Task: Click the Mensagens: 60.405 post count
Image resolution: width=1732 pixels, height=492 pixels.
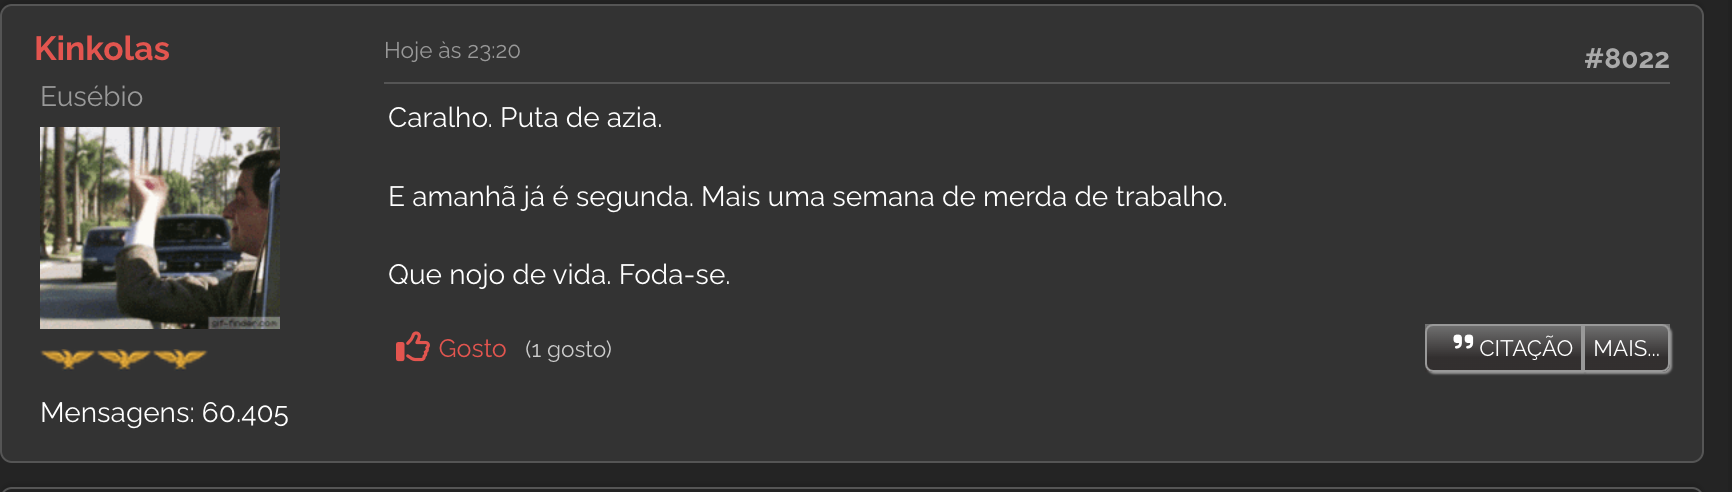Action: click(164, 412)
